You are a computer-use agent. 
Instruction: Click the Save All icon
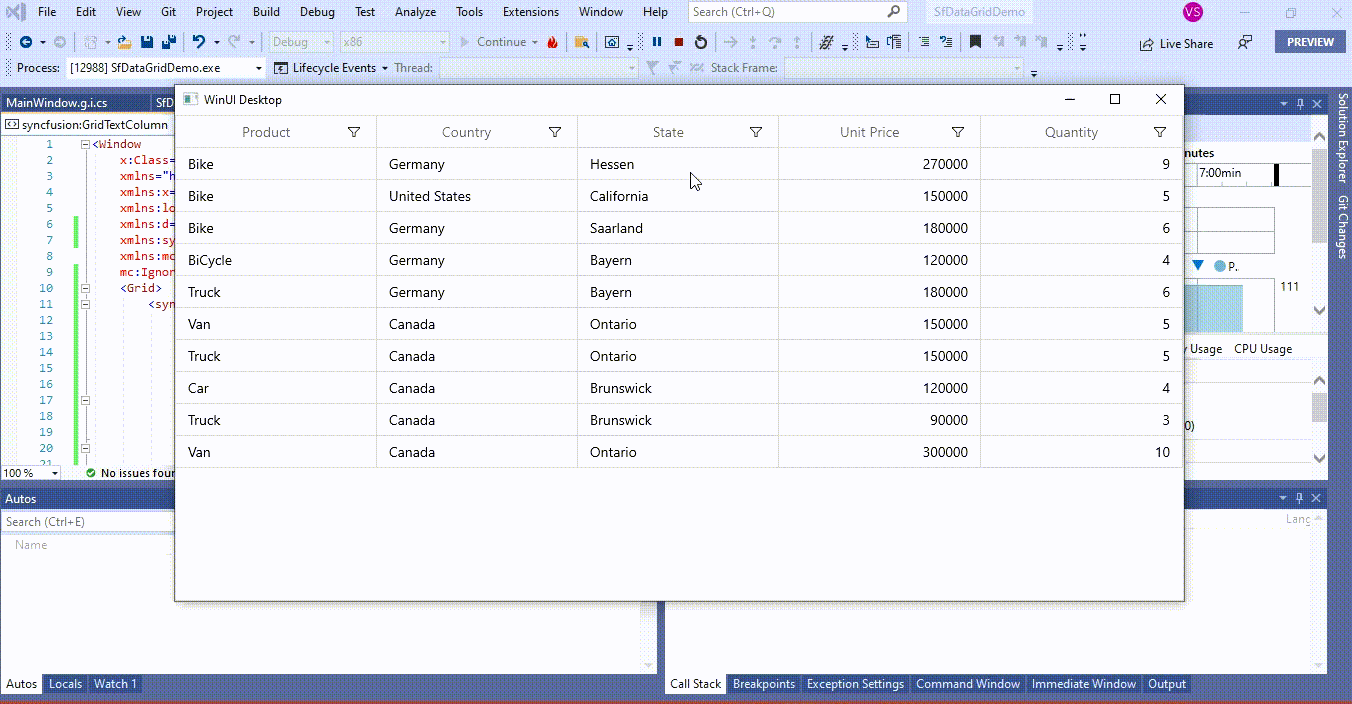[x=169, y=42]
